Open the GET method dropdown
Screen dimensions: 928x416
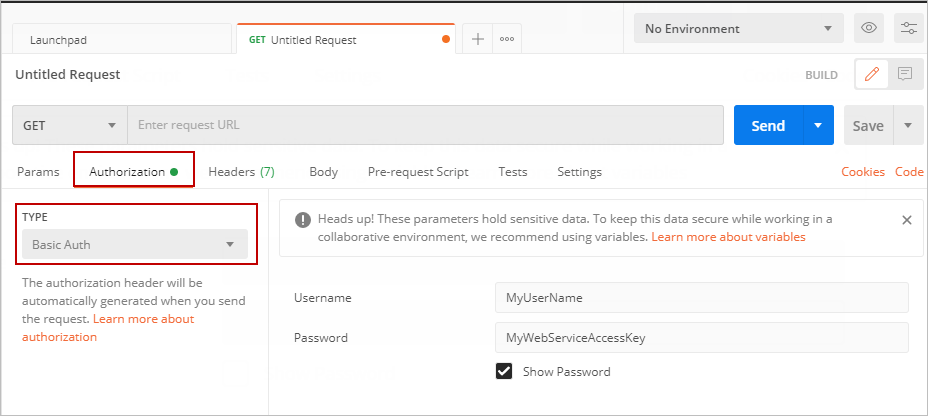[x=69, y=126]
